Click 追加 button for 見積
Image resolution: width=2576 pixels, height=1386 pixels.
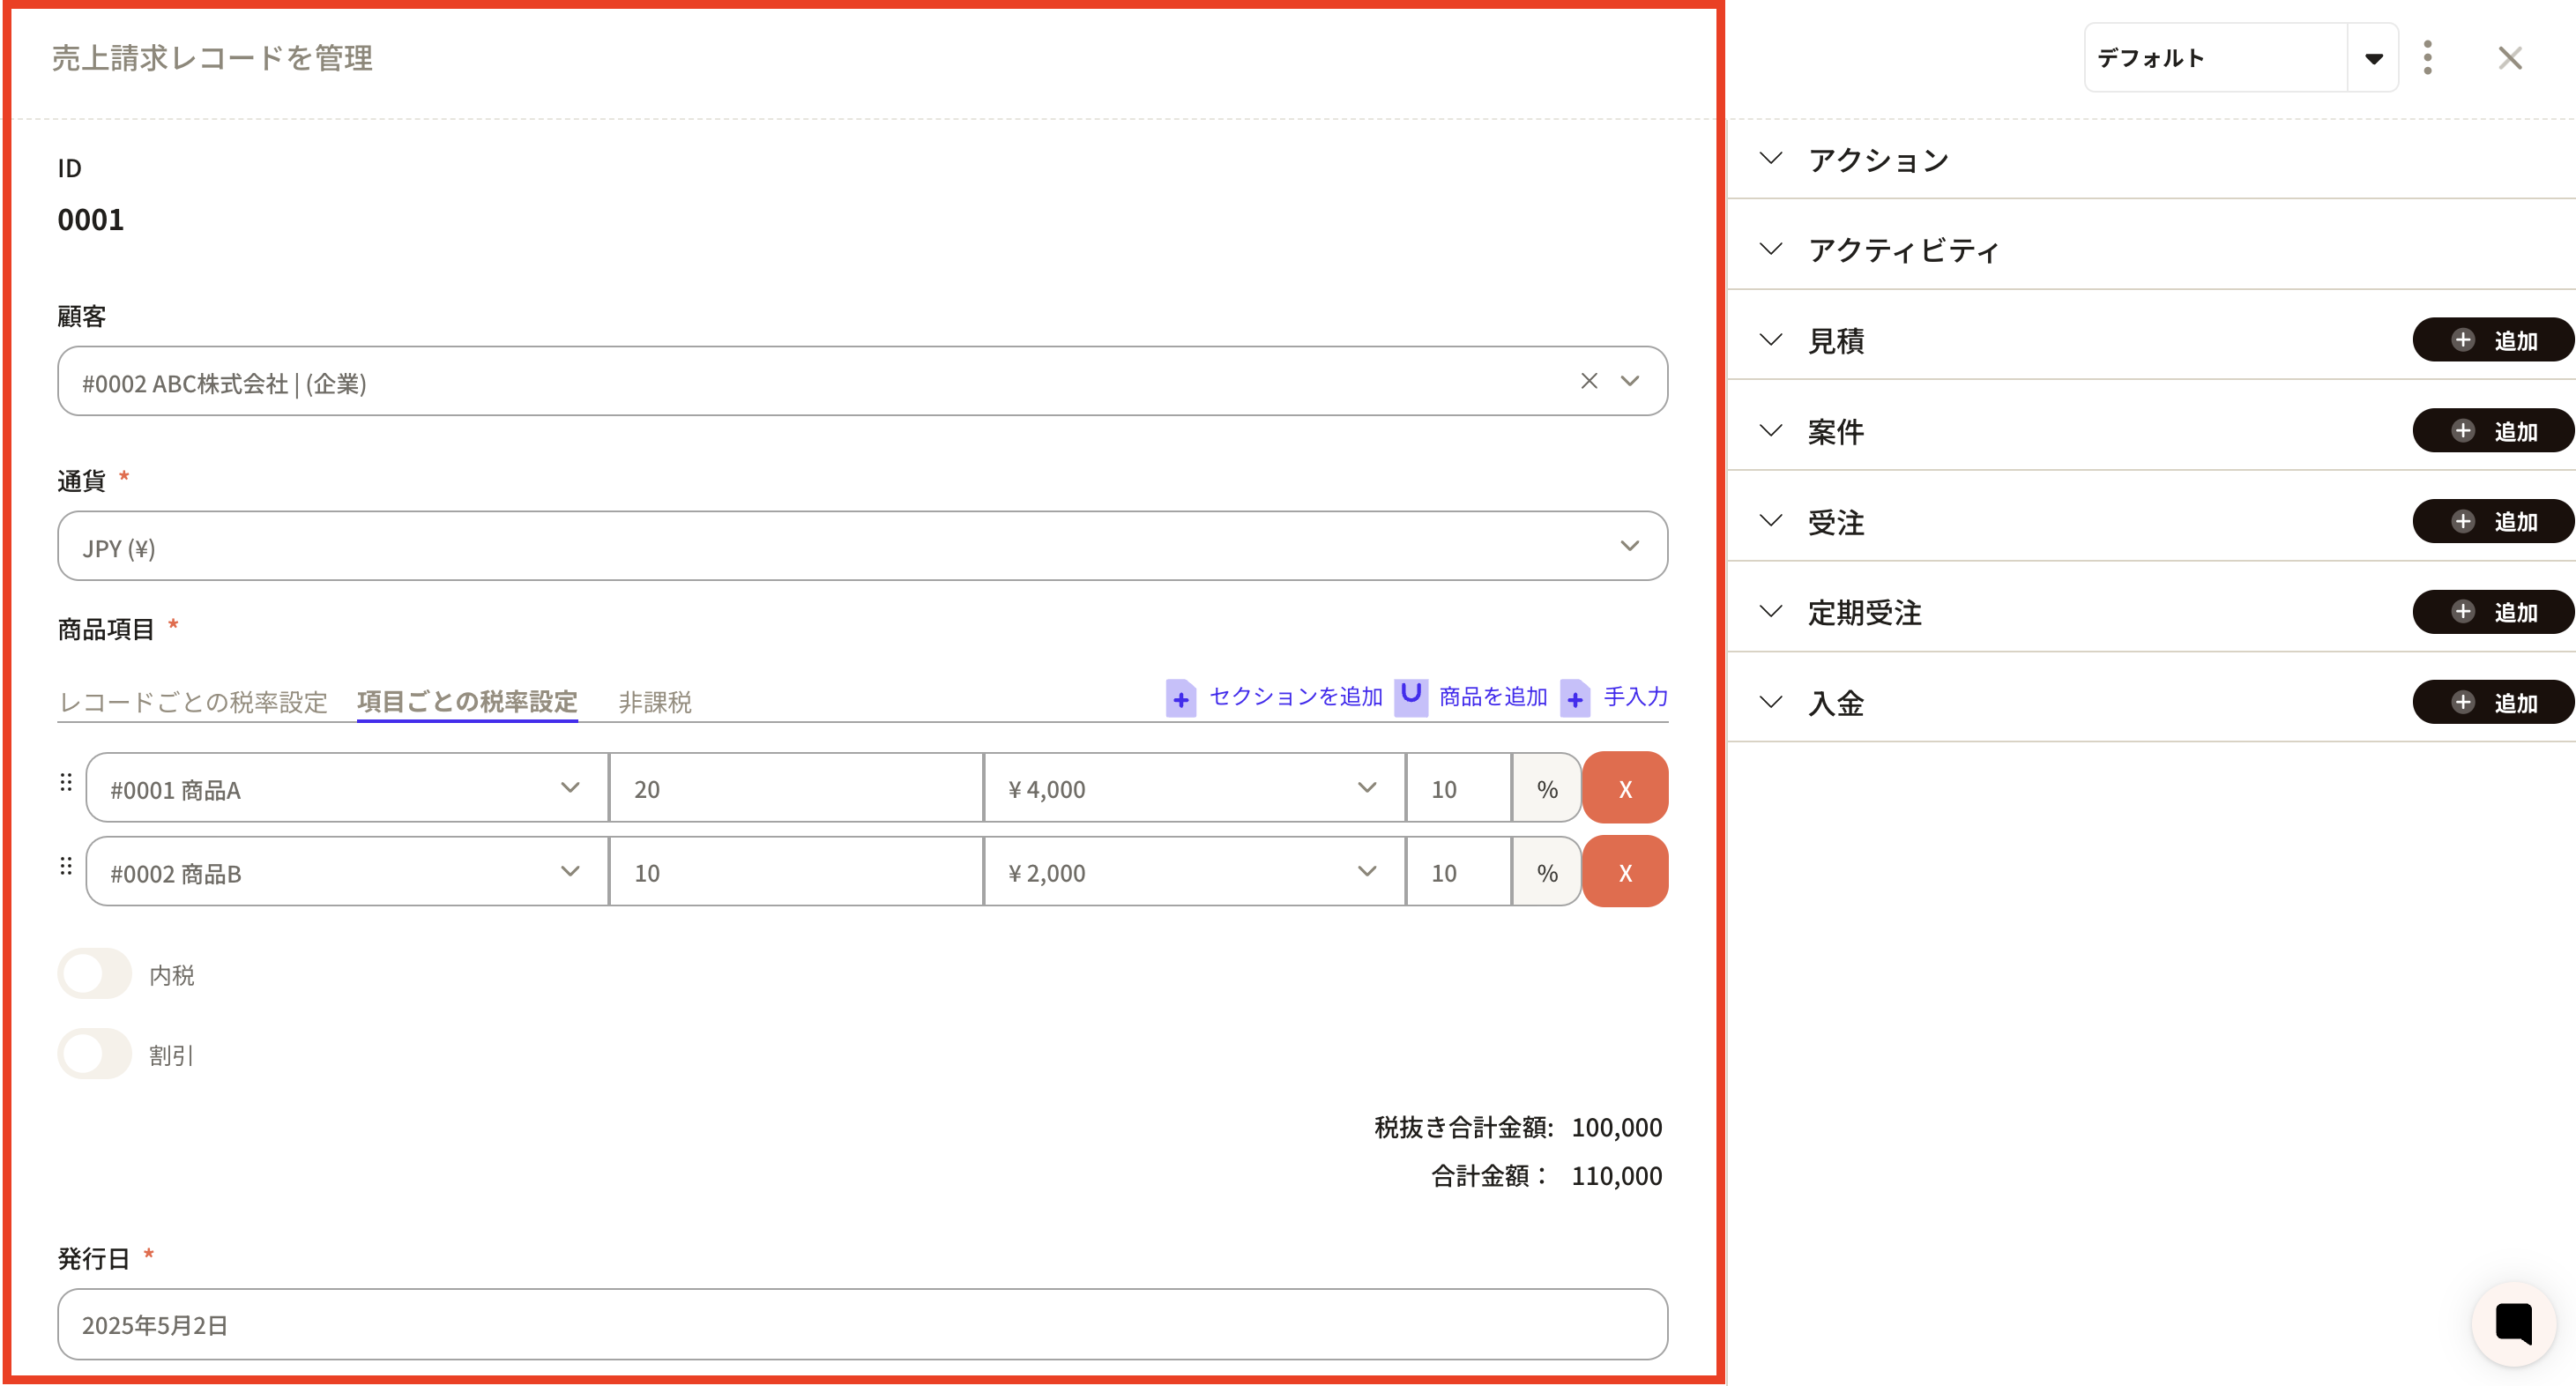point(2492,341)
